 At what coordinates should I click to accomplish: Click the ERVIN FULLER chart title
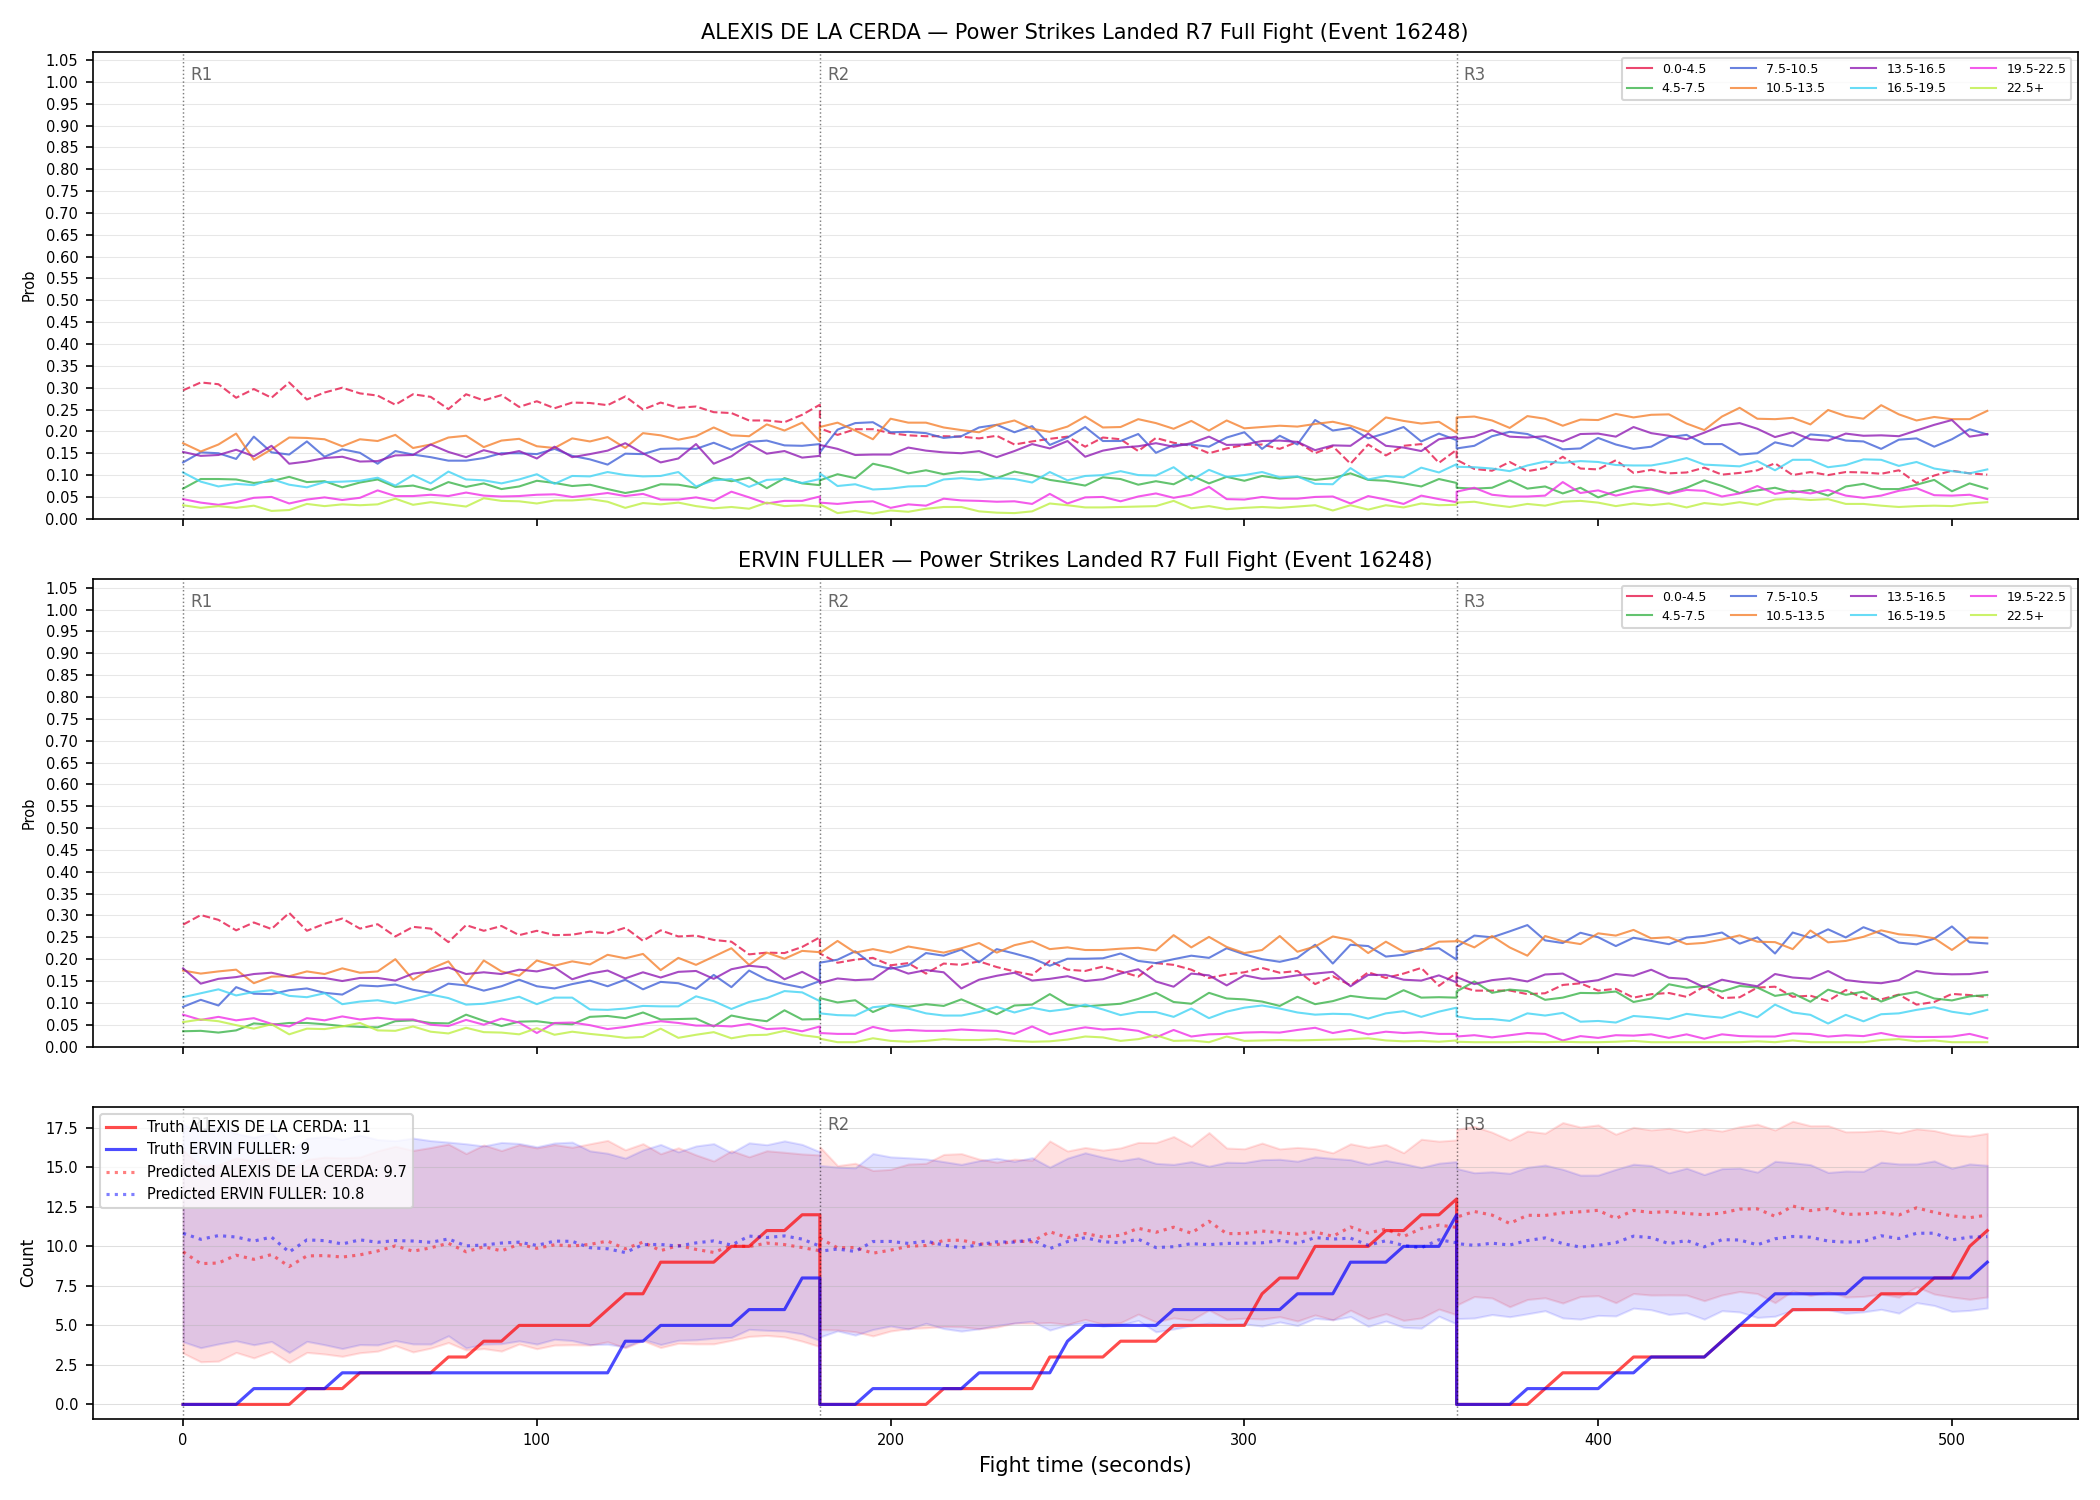tap(1084, 560)
